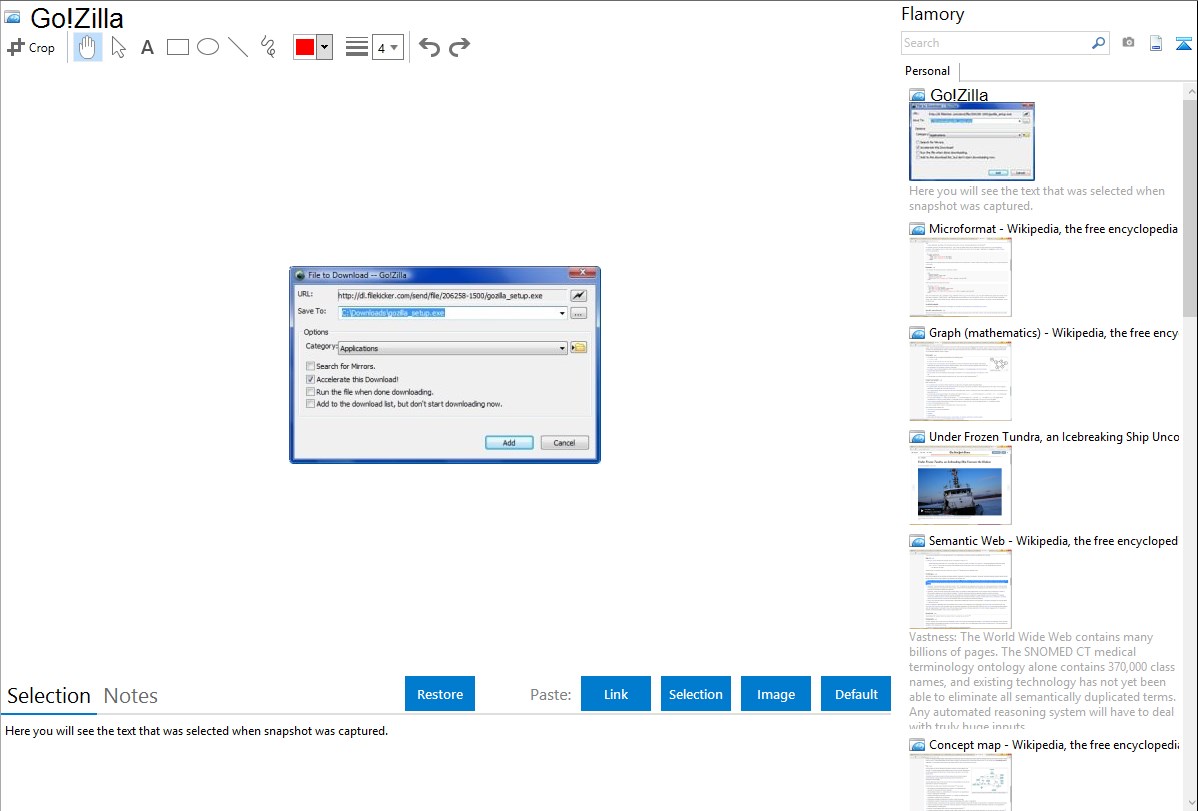Open Under Frozen Tundra snapshot title
This screenshot has width=1198, height=811.
[1054, 436]
